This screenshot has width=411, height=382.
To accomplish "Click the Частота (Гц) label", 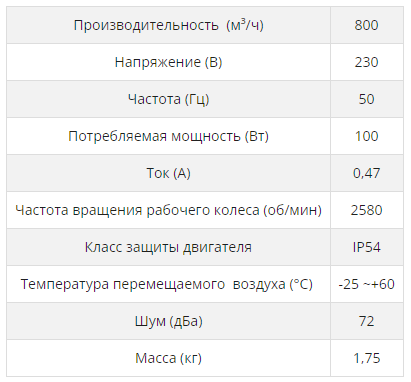I will tap(168, 99).
